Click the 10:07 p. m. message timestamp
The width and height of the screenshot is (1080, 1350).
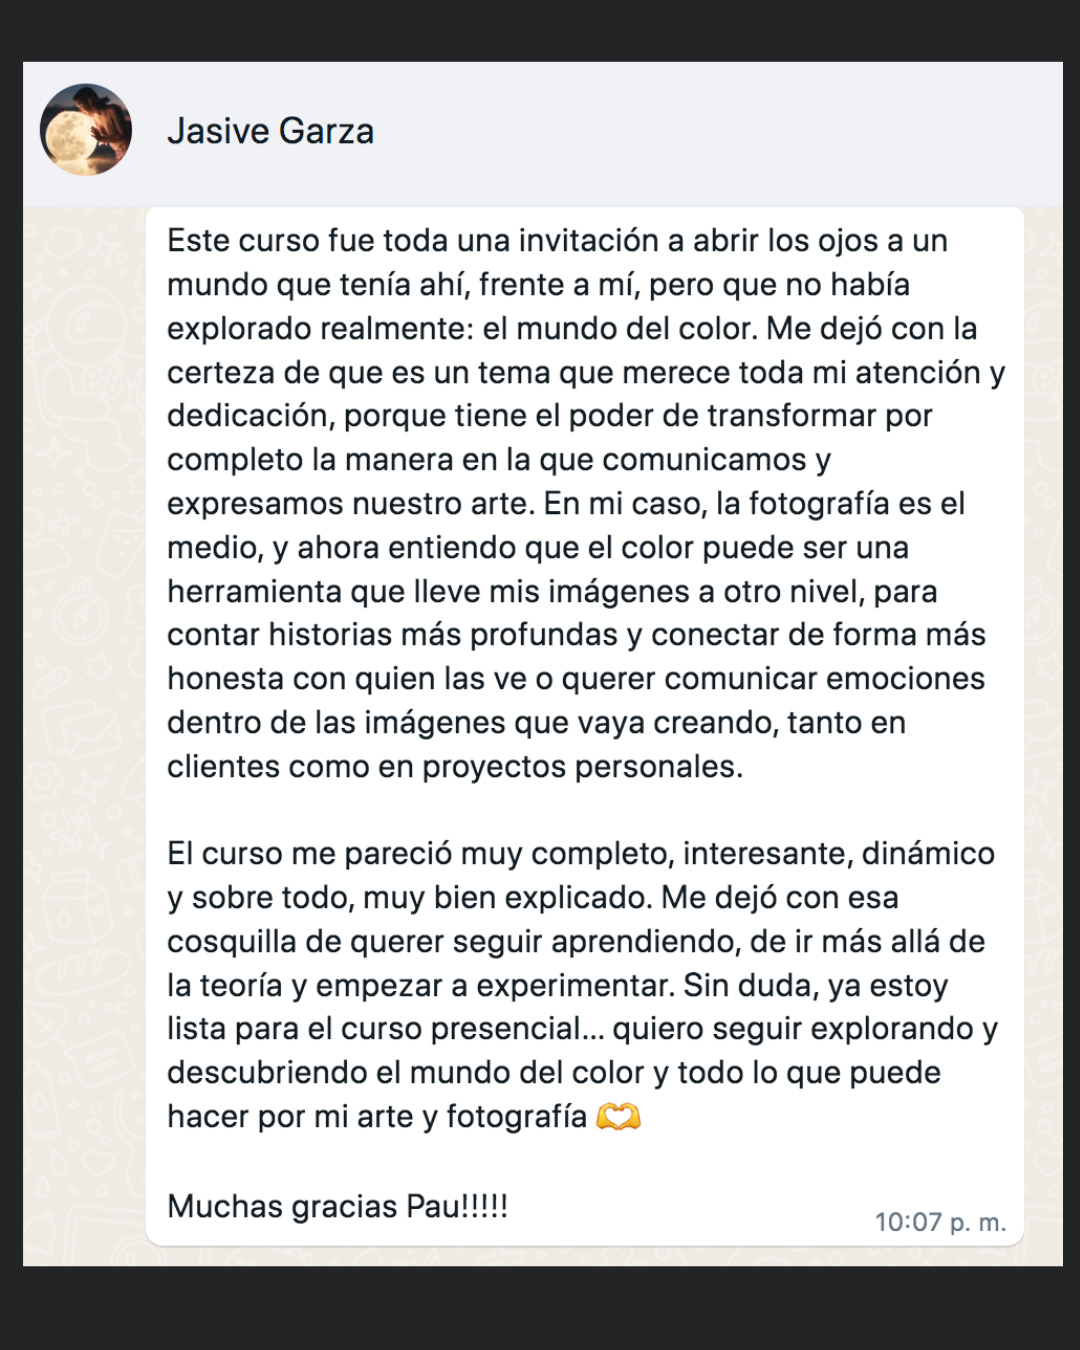(x=940, y=1222)
